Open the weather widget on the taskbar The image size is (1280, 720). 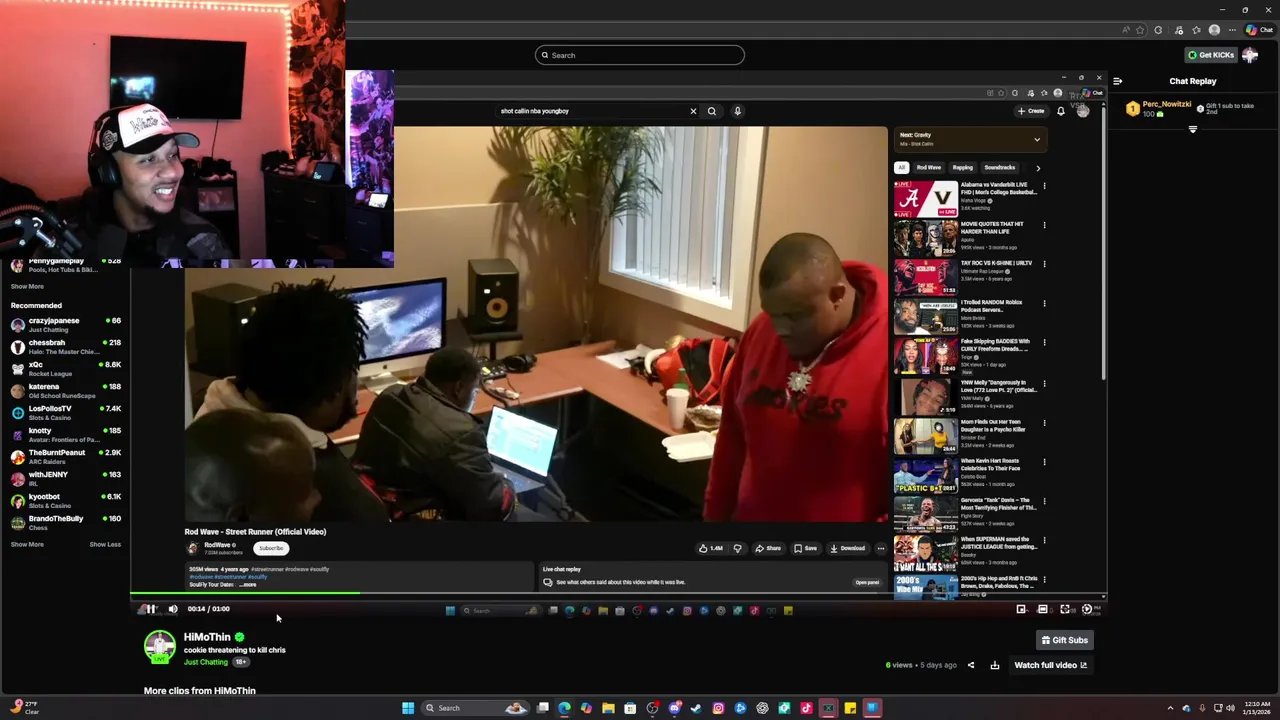(24, 708)
